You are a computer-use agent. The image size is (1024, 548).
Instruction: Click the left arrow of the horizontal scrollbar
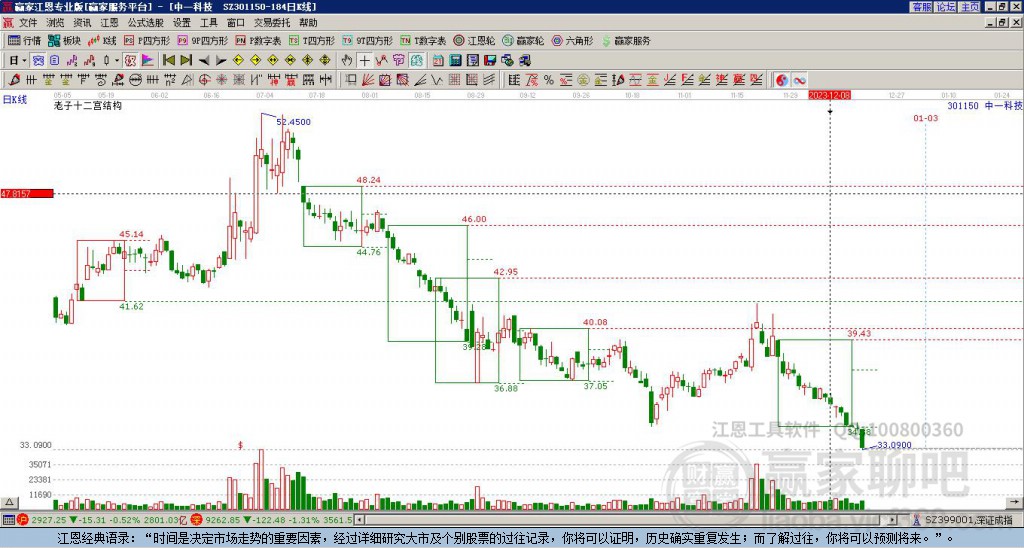point(360,520)
